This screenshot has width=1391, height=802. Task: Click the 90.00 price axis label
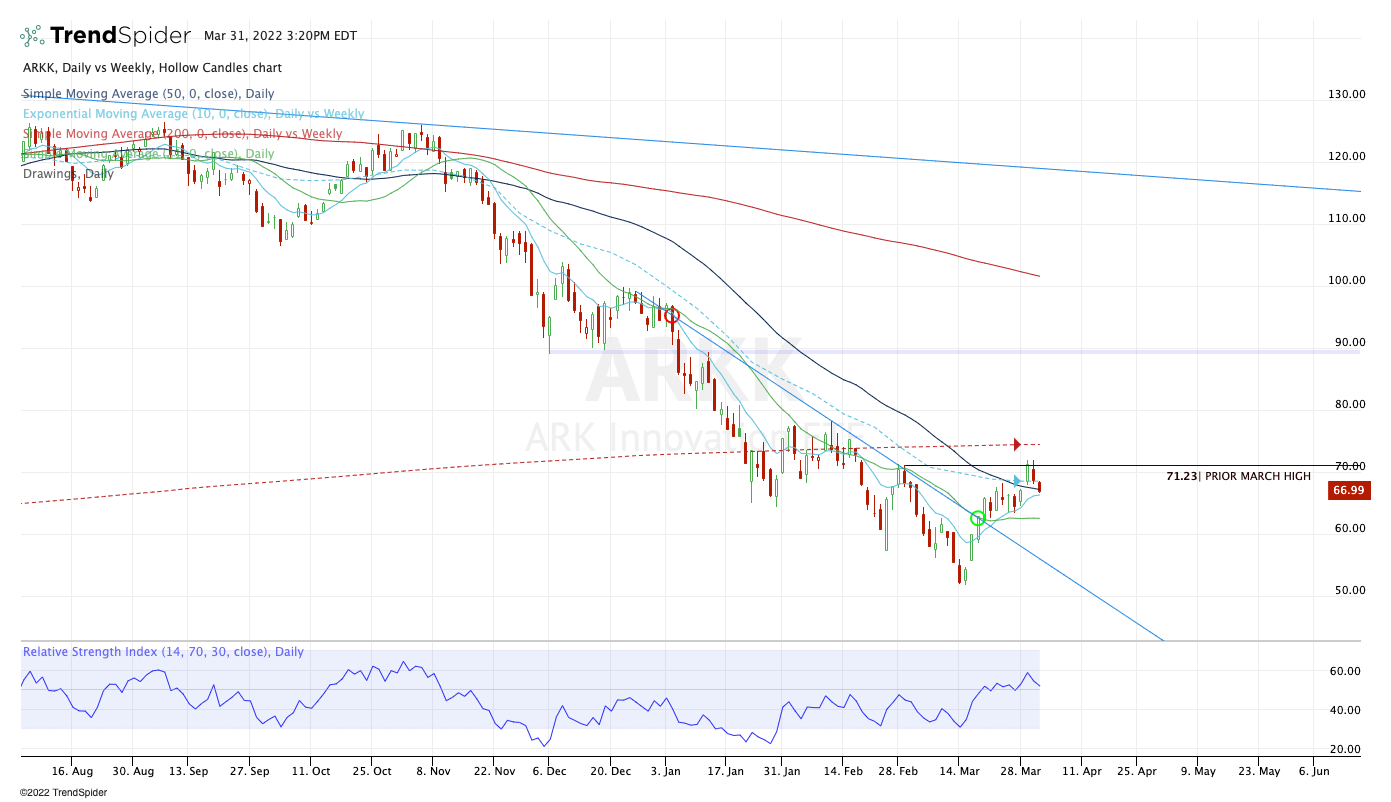click(1349, 343)
